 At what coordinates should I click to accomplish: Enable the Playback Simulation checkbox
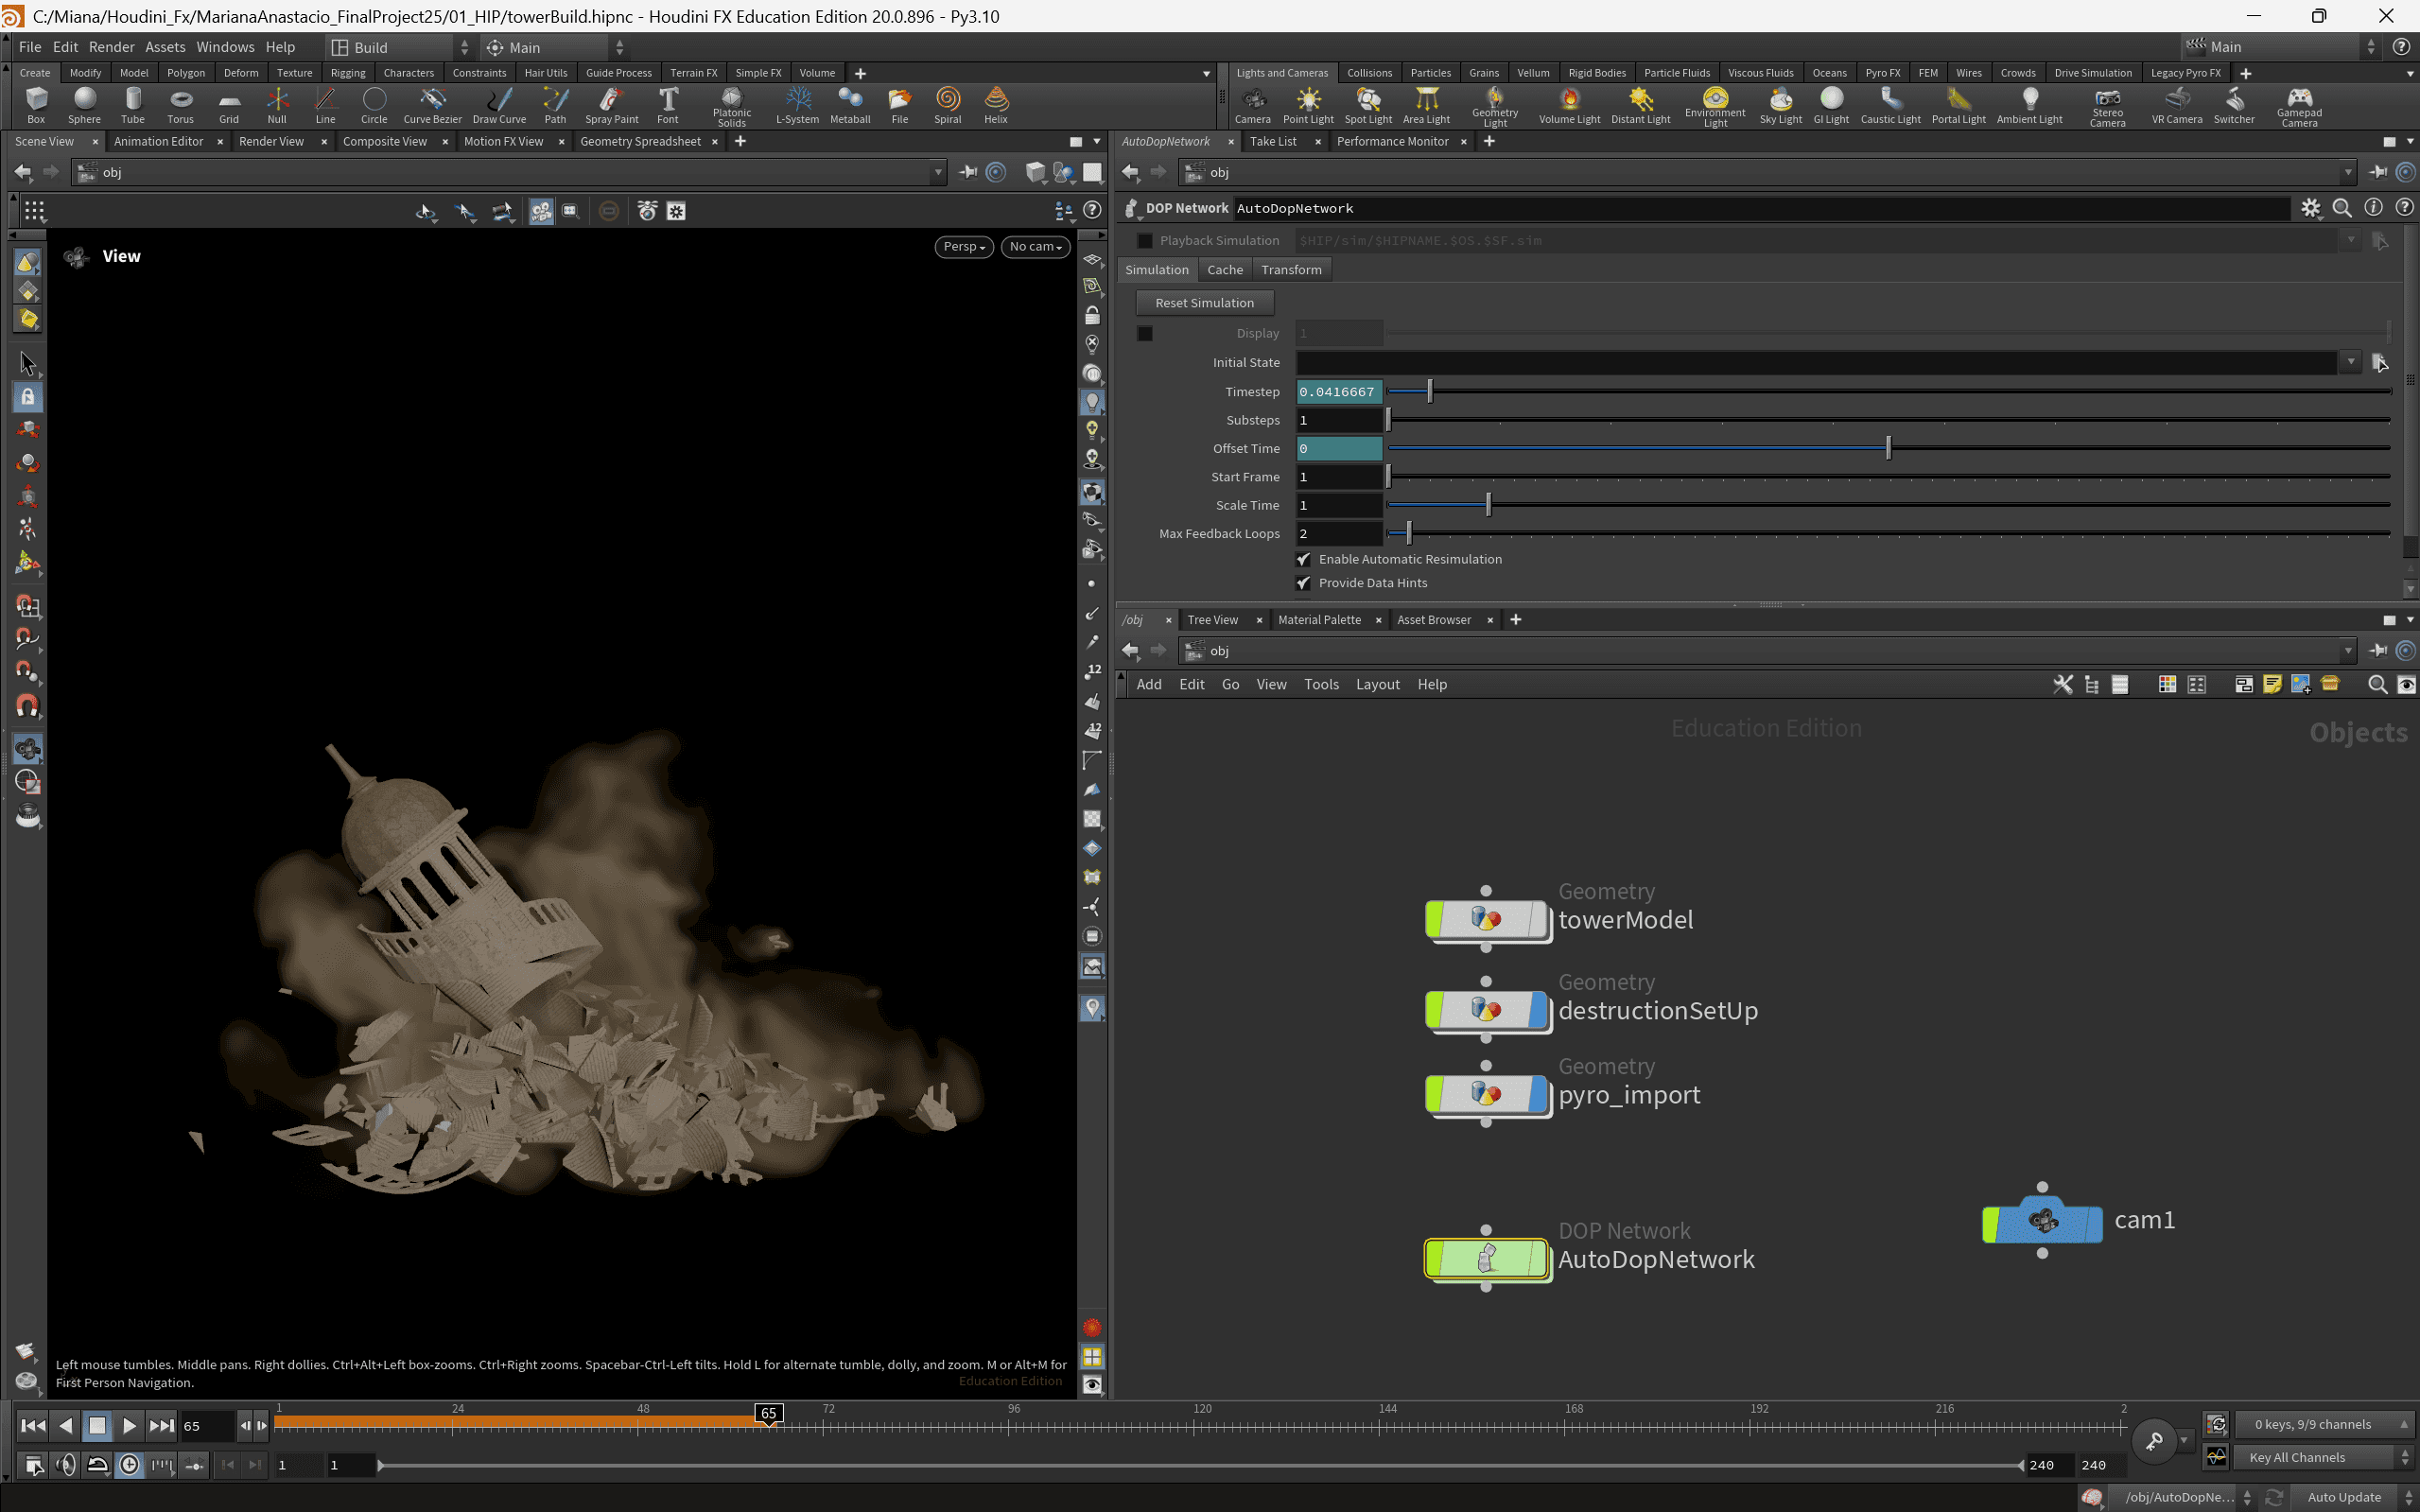tap(1145, 241)
